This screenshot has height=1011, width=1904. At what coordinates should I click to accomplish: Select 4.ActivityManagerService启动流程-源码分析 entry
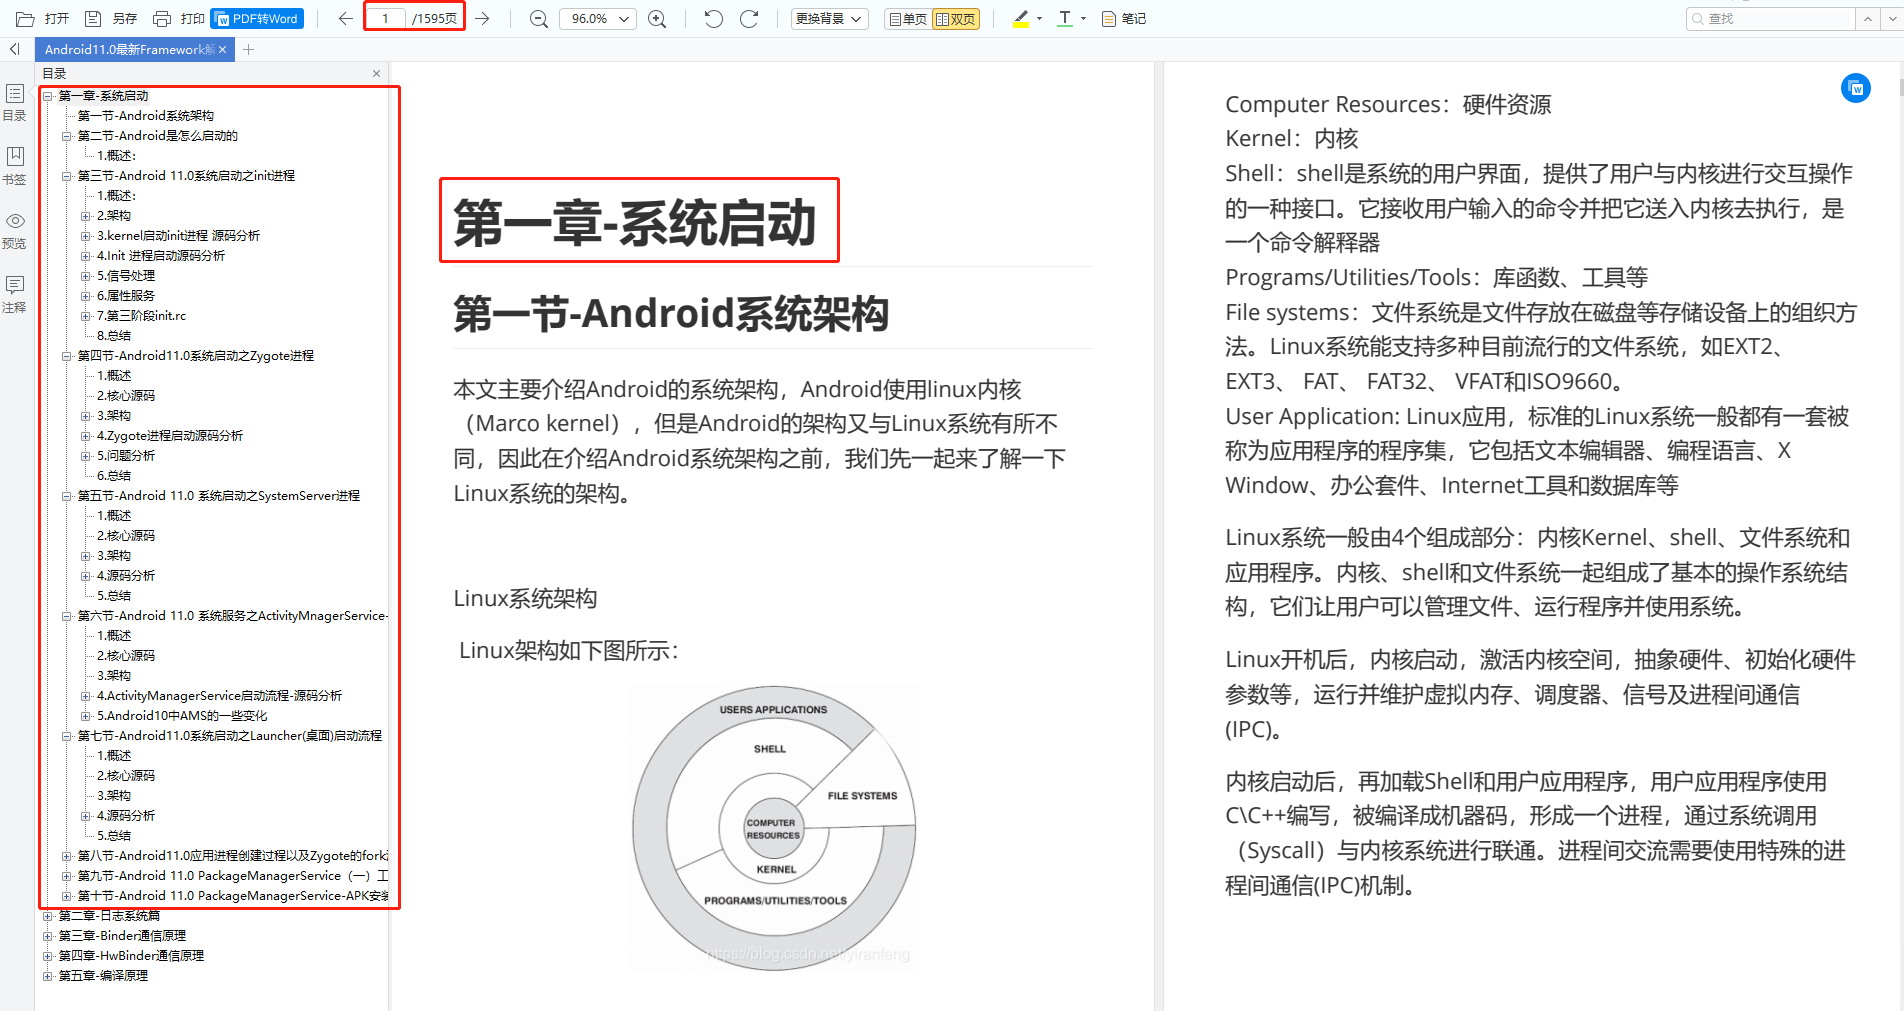point(219,696)
